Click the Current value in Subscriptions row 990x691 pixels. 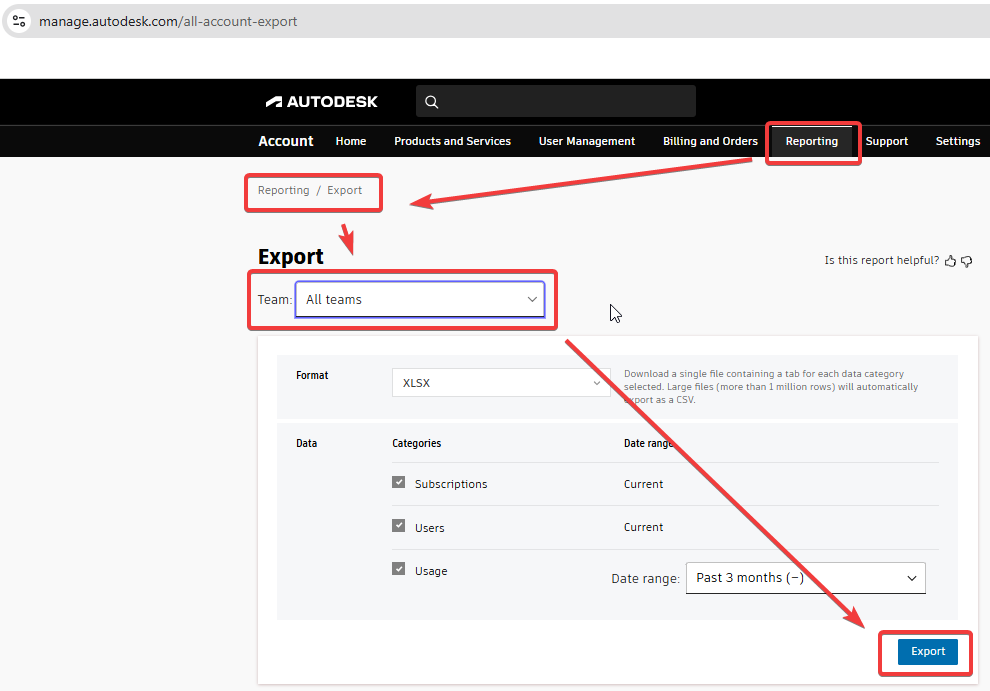[643, 484]
